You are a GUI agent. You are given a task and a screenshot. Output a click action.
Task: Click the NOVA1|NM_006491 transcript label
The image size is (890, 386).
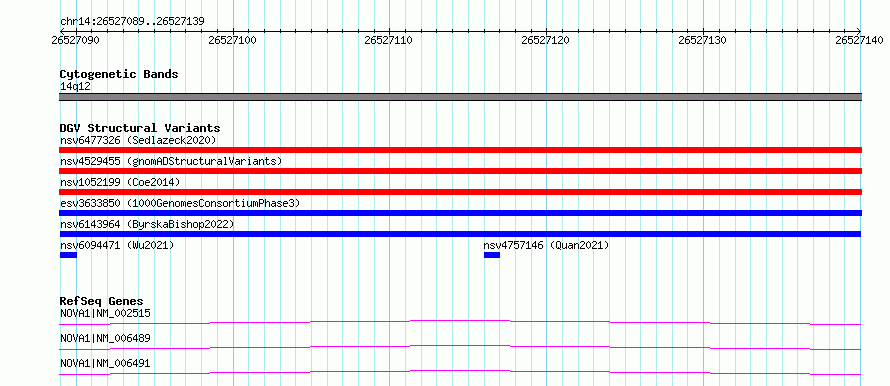(105, 363)
